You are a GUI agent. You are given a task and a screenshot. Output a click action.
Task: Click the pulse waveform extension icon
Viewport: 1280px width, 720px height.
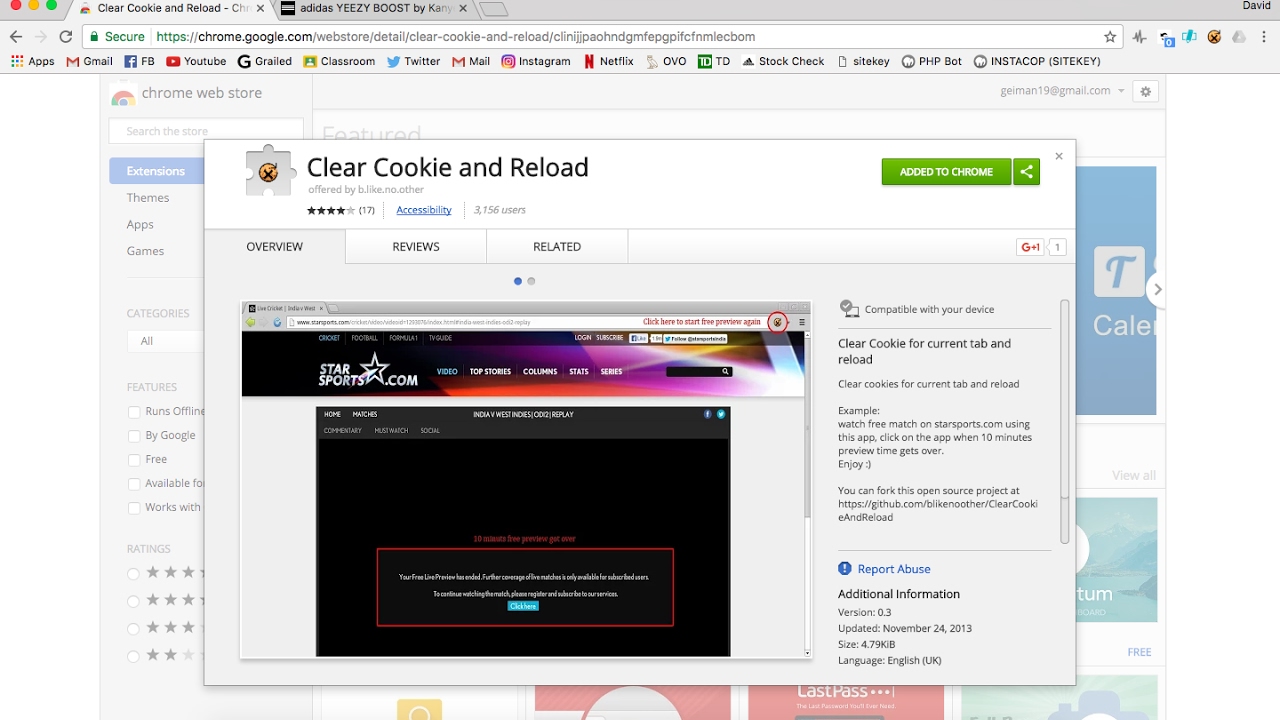point(1140,37)
